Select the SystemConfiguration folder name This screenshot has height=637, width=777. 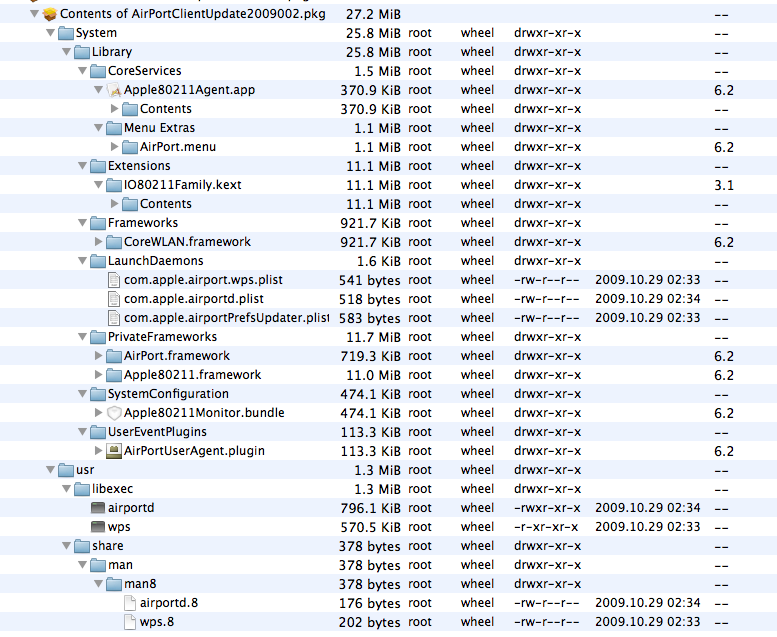(168, 394)
